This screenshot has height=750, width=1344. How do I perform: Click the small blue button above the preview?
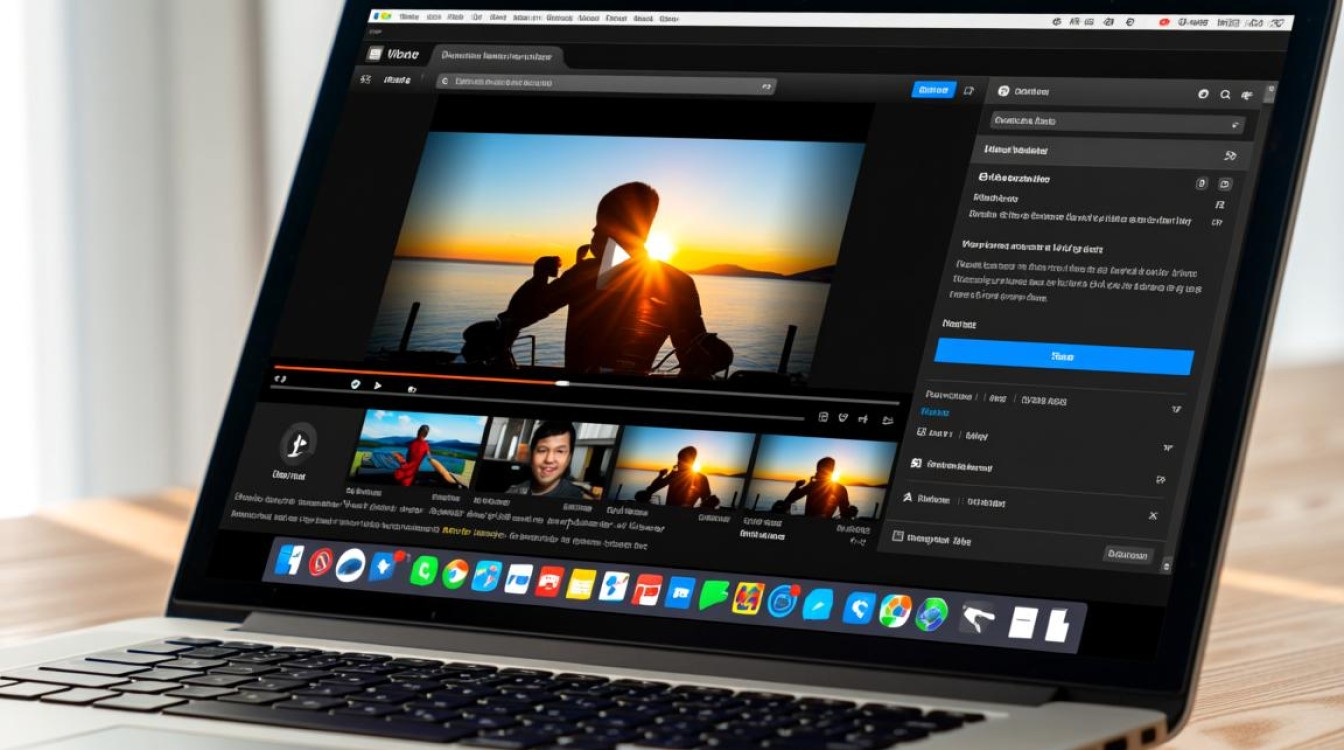(x=933, y=90)
